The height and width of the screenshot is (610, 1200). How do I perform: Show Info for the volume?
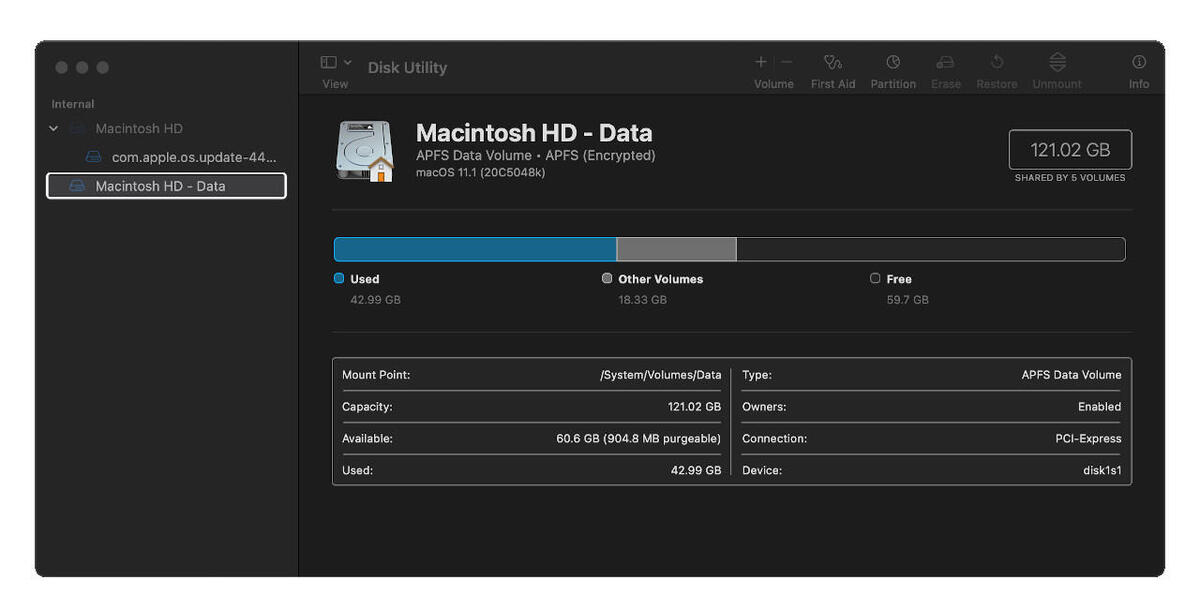[x=1139, y=62]
